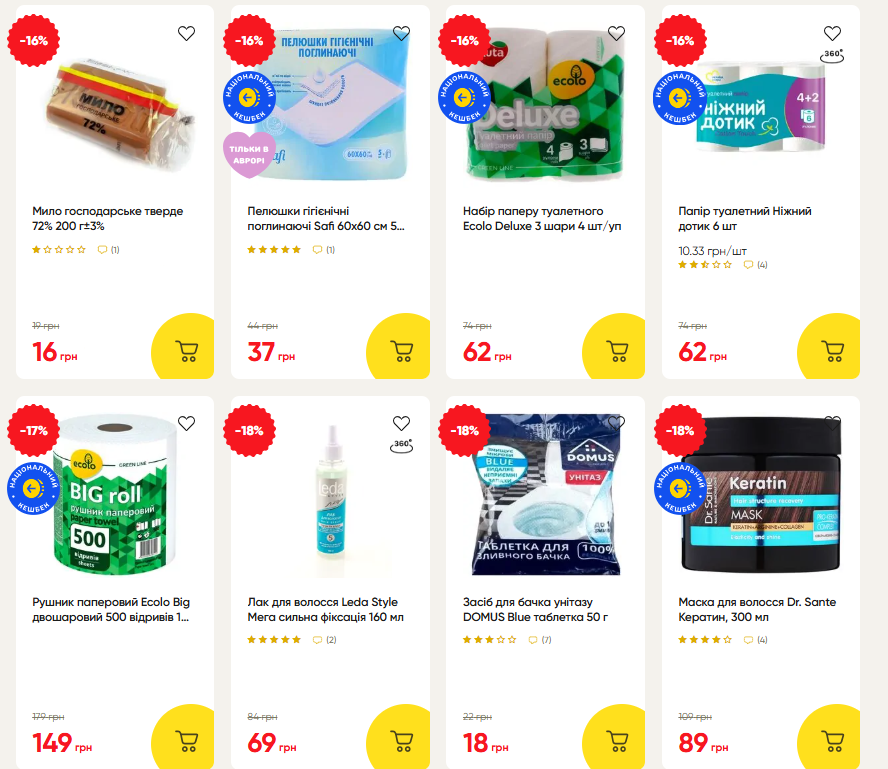
Task: Click the Тільки в Аврорі heart badge
Action: point(248,156)
